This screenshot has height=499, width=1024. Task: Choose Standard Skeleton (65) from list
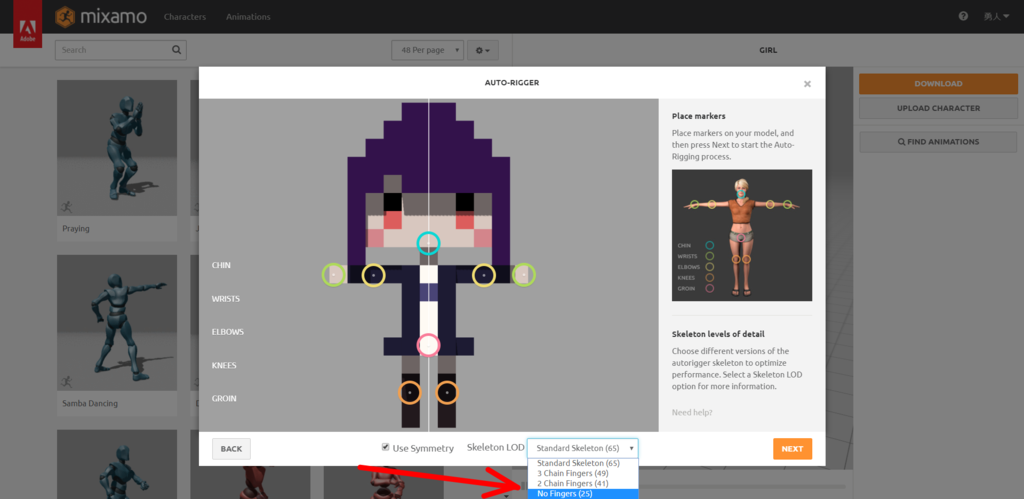pyautogui.click(x=583, y=463)
